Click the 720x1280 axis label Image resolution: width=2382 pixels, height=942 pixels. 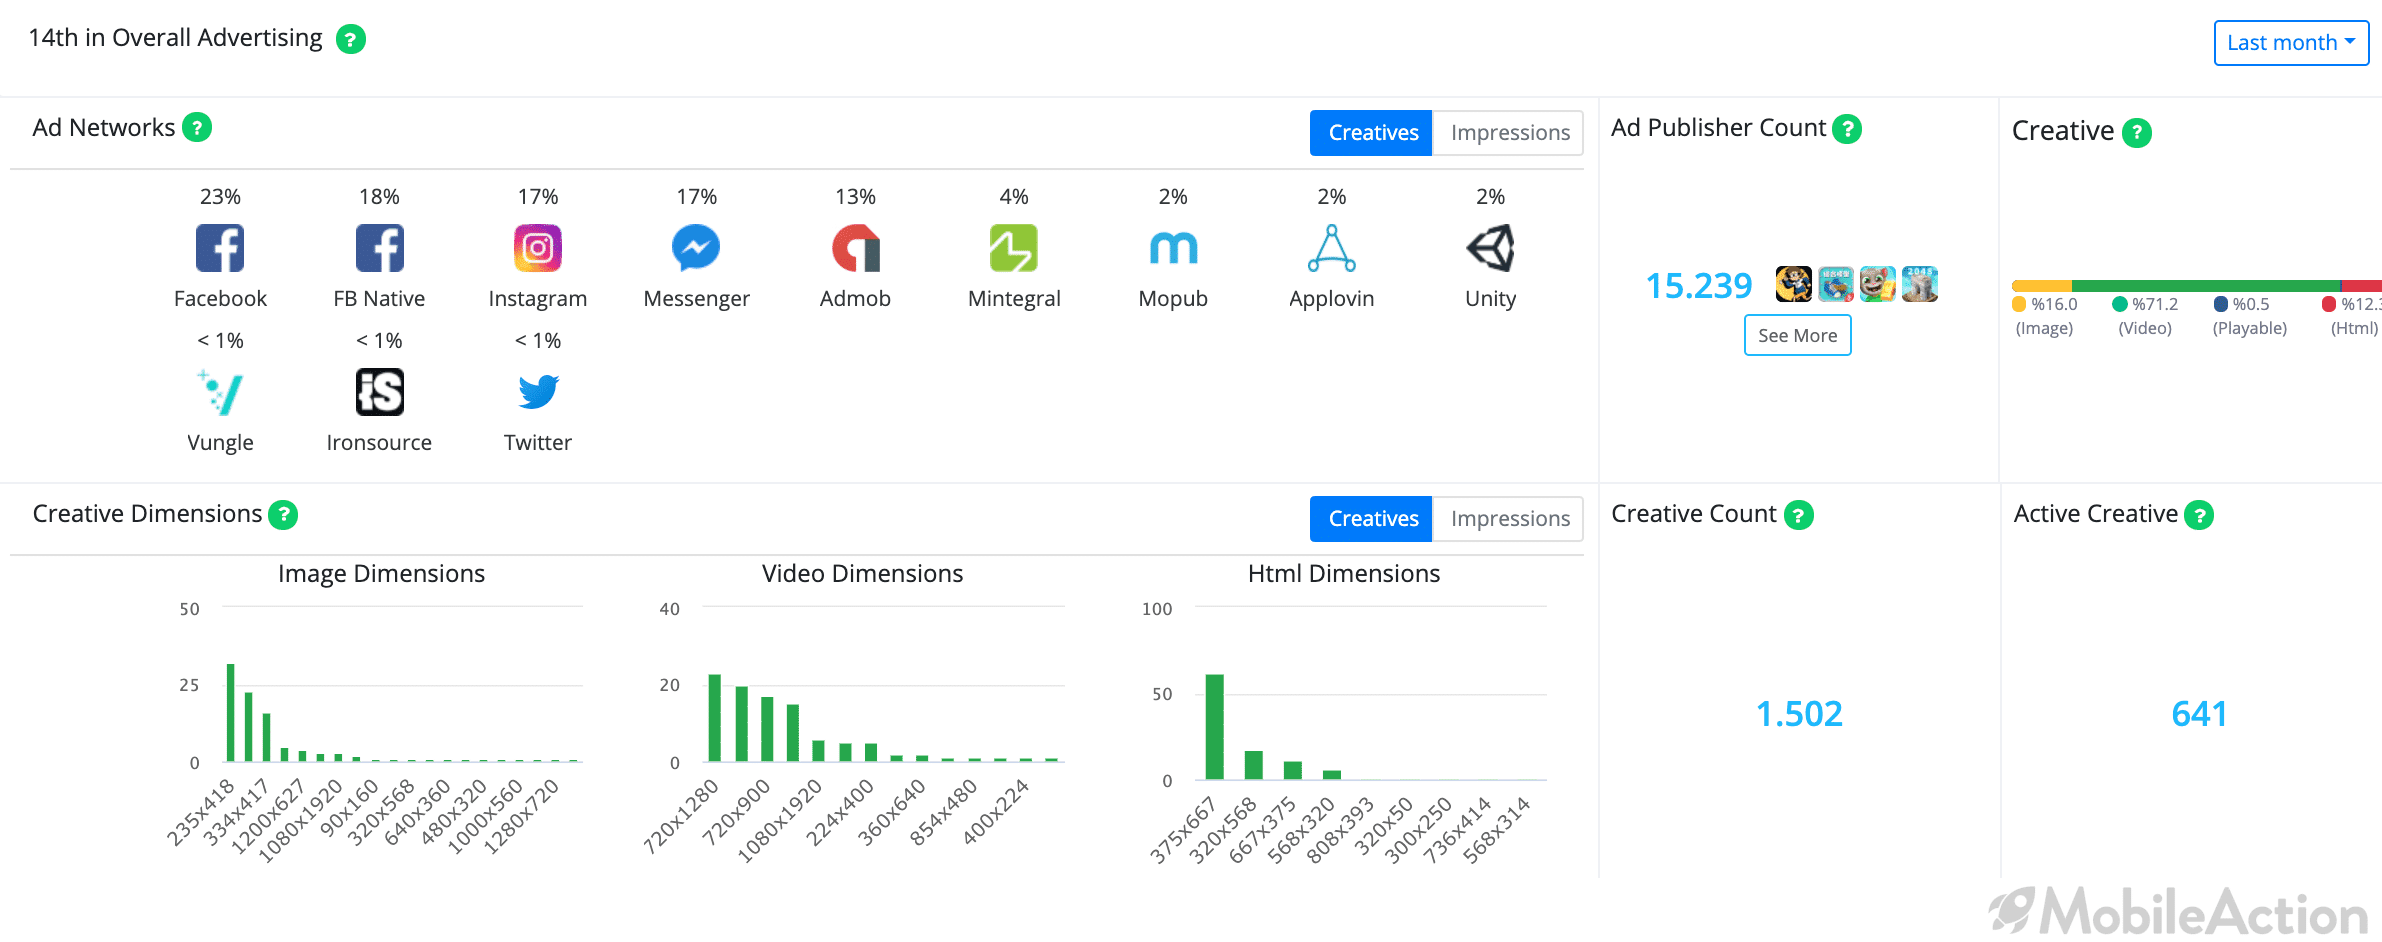[x=681, y=817]
